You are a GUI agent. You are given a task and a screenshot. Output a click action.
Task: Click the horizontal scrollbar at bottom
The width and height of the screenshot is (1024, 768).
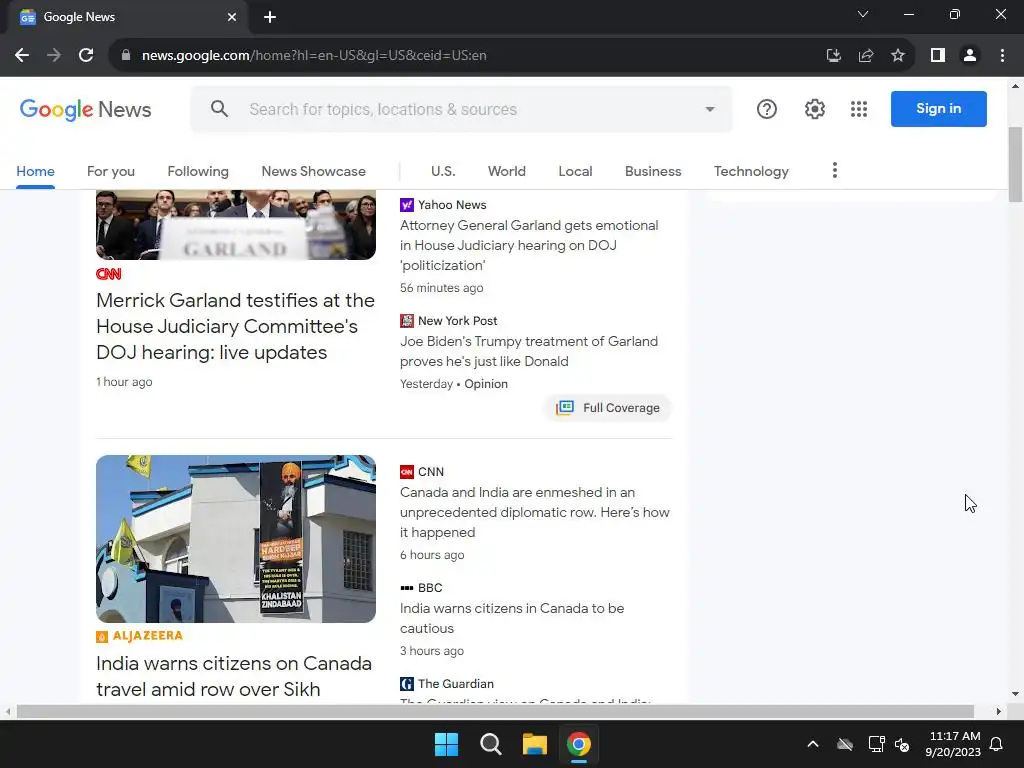tap(495, 711)
